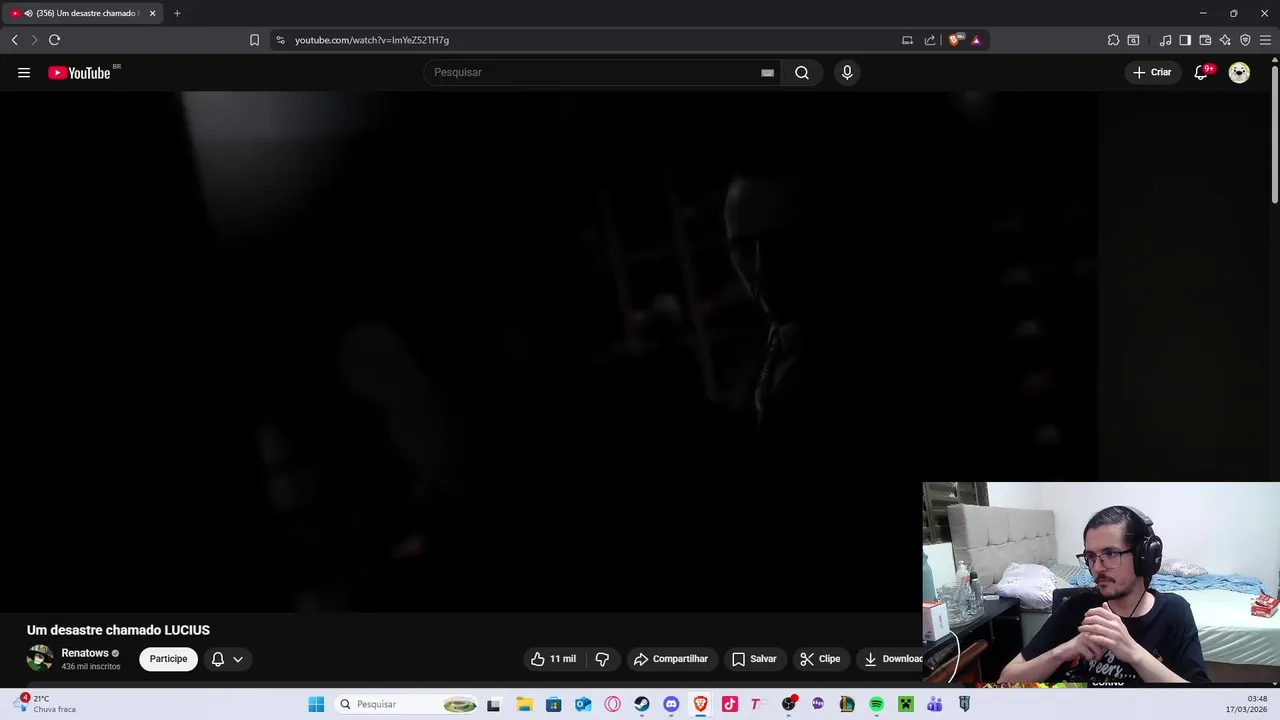The height and width of the screenshot is (720, 1280).
Task: Create a clip with Clipe button
Action: click(820, 659)
